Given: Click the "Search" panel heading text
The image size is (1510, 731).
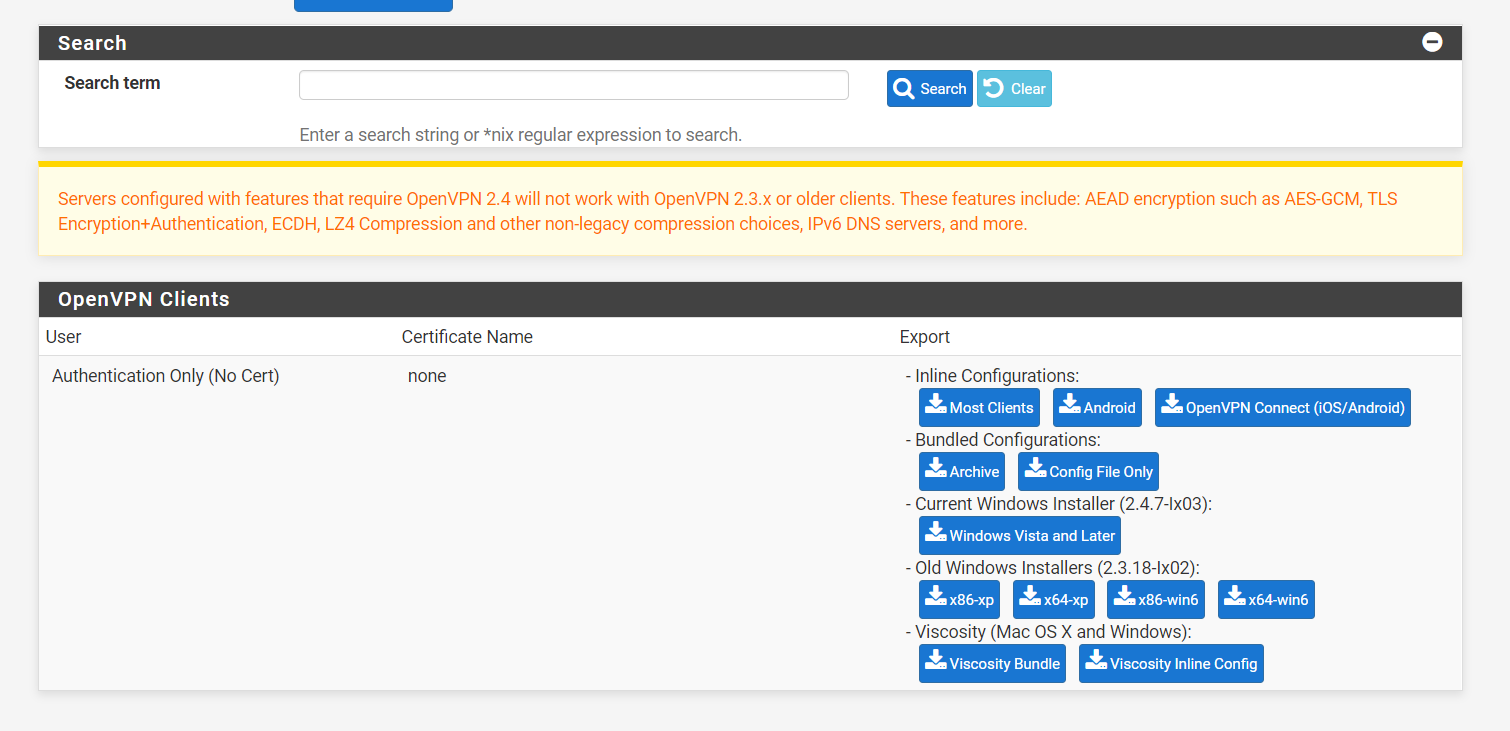Looking at the screenshot, I should point(92,43).
